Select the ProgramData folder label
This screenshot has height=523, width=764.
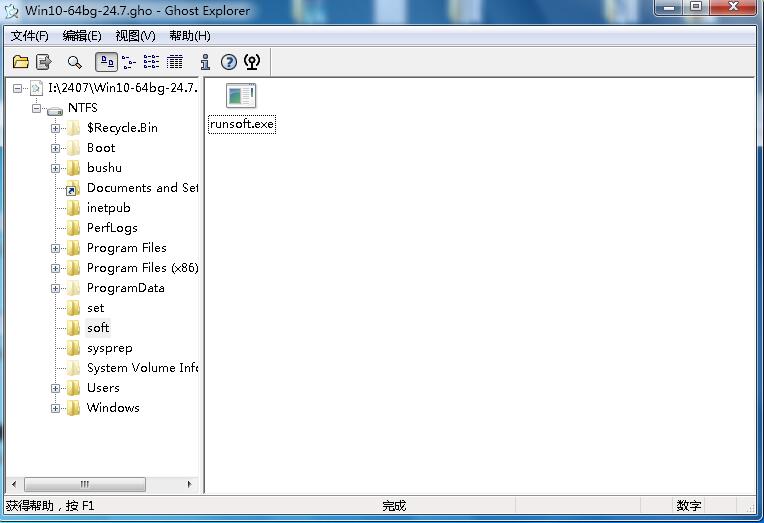pyautogui.click(x=126, y=288)
